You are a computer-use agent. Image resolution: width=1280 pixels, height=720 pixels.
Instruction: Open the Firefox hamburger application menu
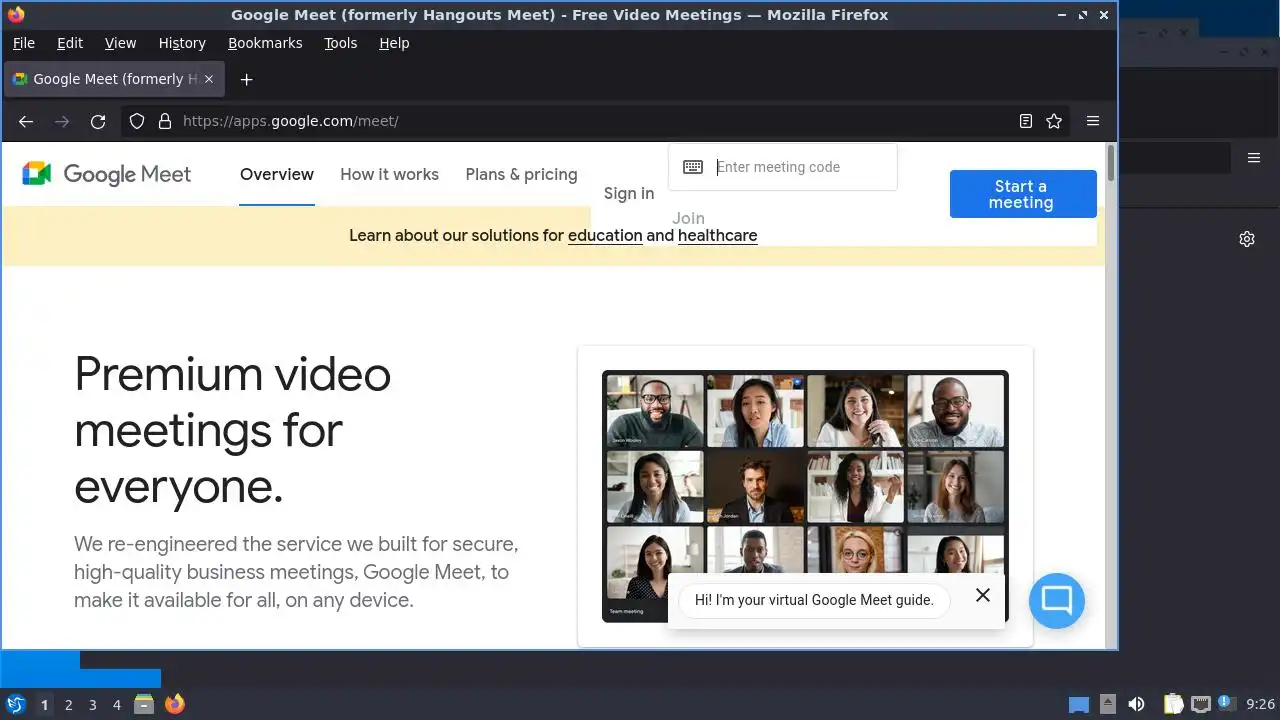pos(1093,121)
